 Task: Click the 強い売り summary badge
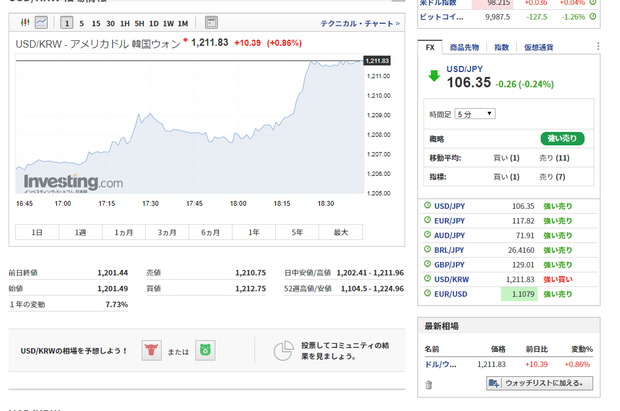(x=562, y=138)
